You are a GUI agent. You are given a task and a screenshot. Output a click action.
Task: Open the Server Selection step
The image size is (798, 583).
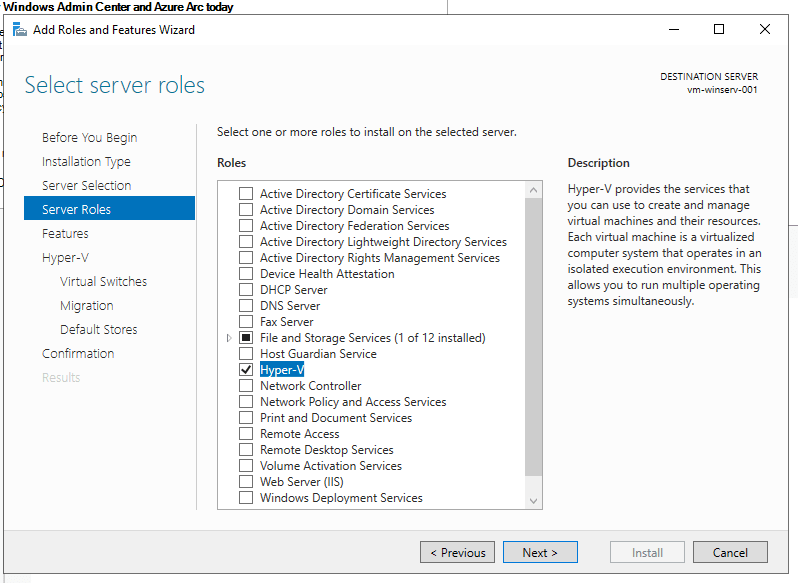tap(87, 186)
